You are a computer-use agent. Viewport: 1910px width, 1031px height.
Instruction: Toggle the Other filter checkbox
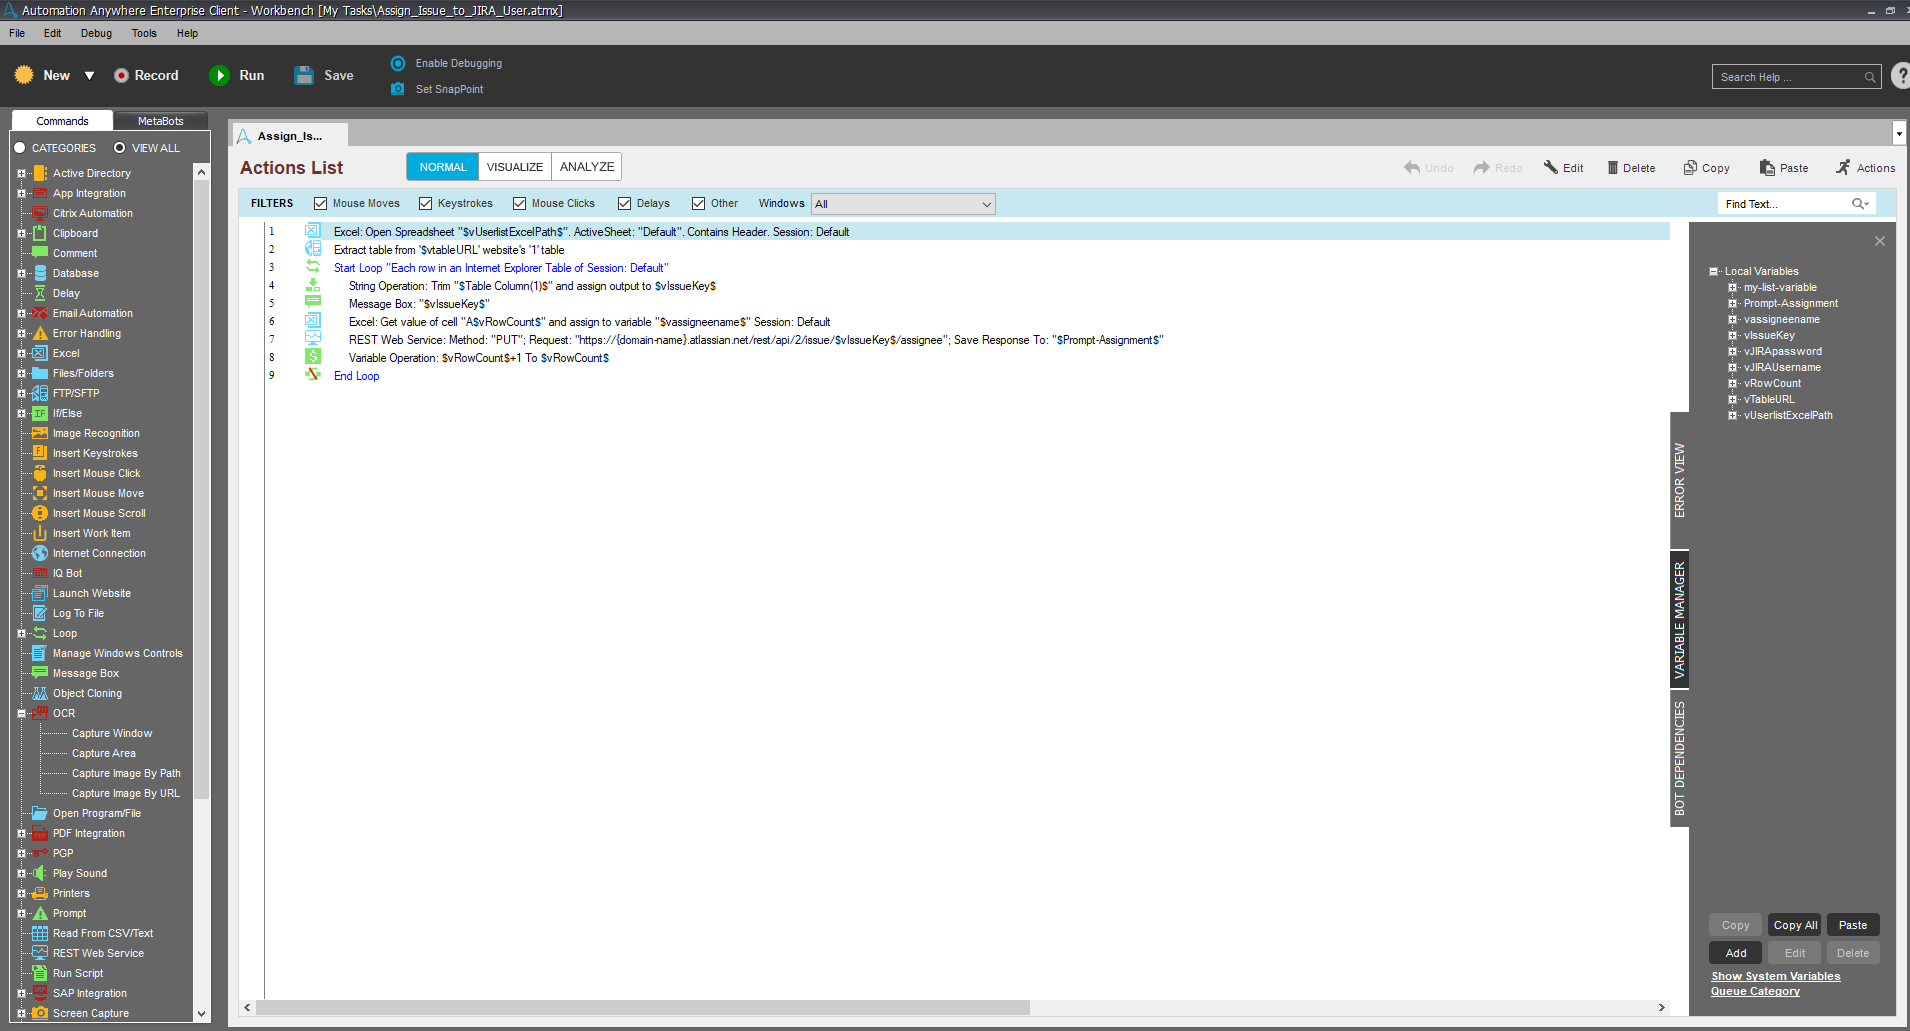pos(699,204)
